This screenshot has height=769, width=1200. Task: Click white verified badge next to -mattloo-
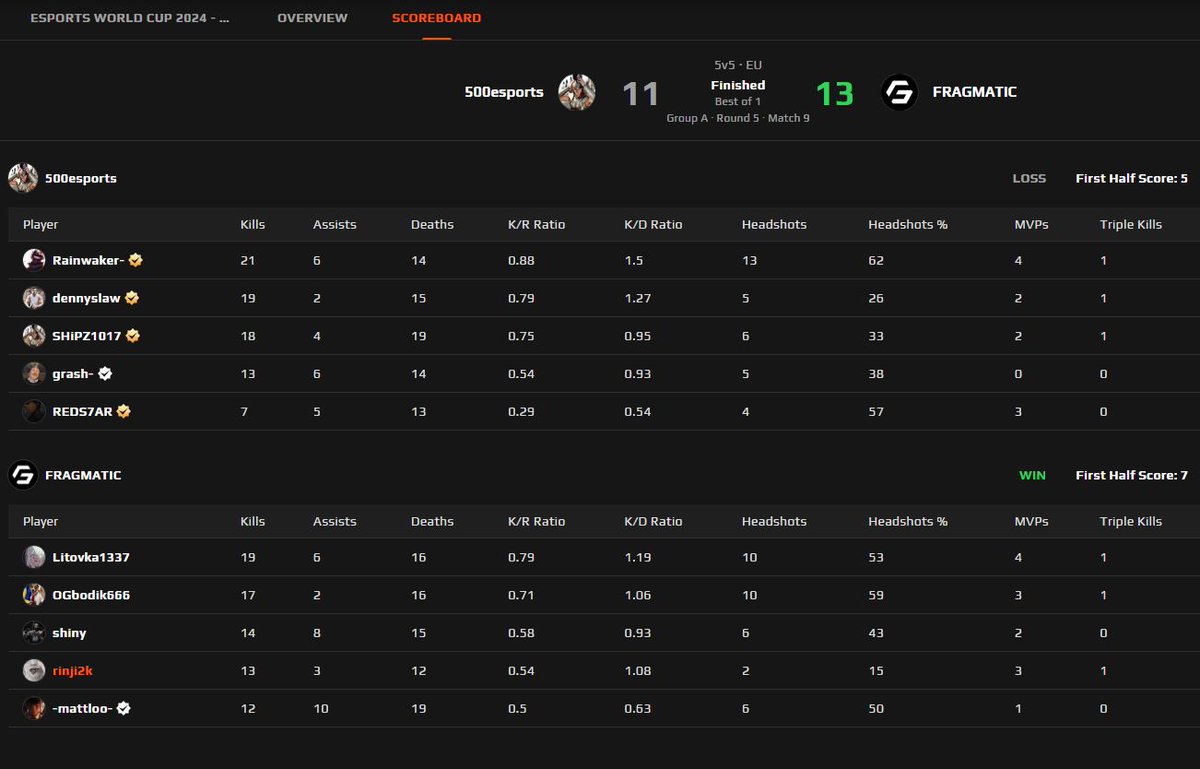pyautogui.click(x=123, y=708)
